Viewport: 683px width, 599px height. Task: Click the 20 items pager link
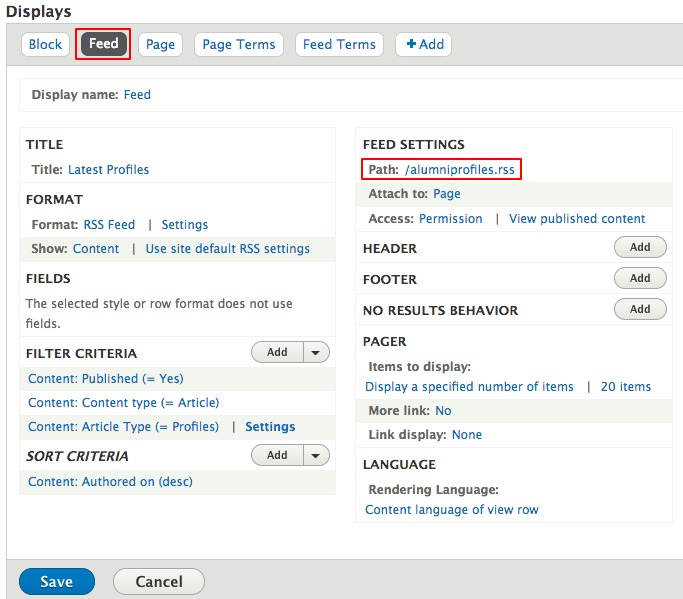tap(626, 386)
